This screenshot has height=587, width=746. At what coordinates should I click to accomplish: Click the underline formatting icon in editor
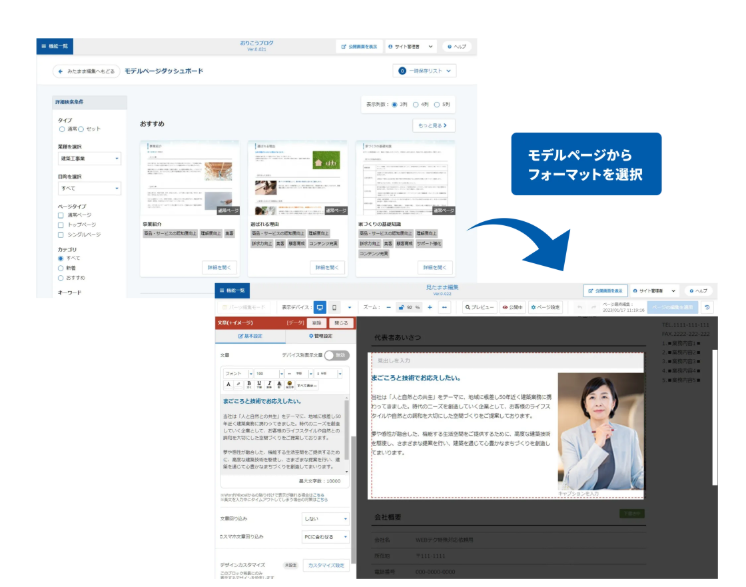pos(261,384)
